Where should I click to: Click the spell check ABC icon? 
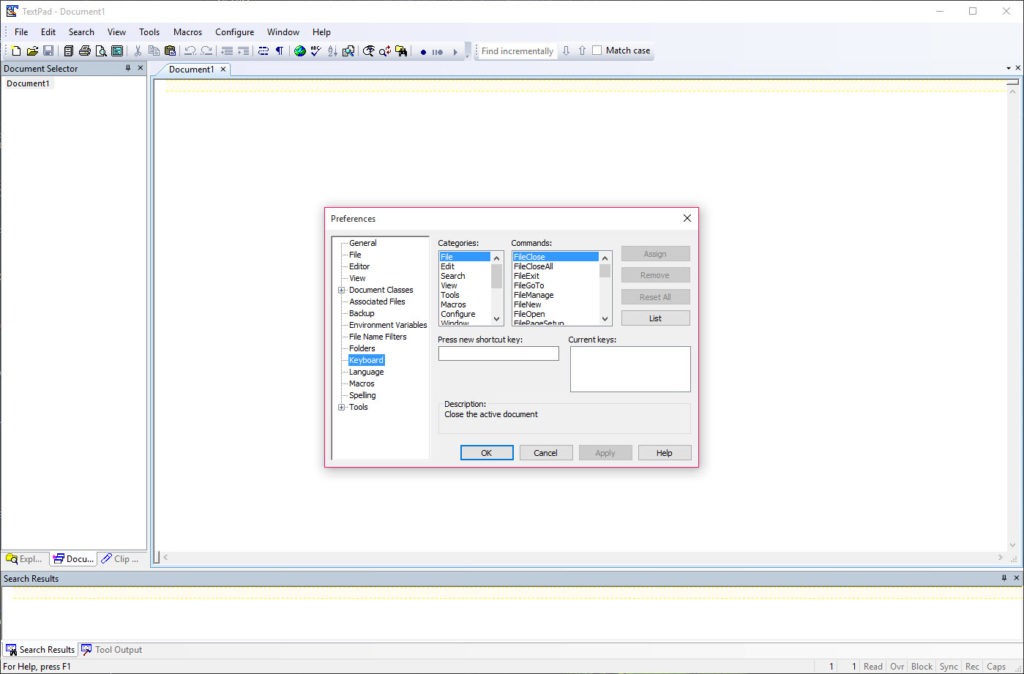[316, 51]
